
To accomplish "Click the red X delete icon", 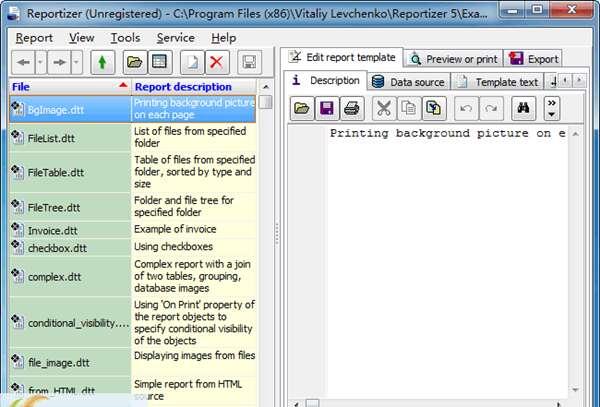I will (x=216, y=62).
